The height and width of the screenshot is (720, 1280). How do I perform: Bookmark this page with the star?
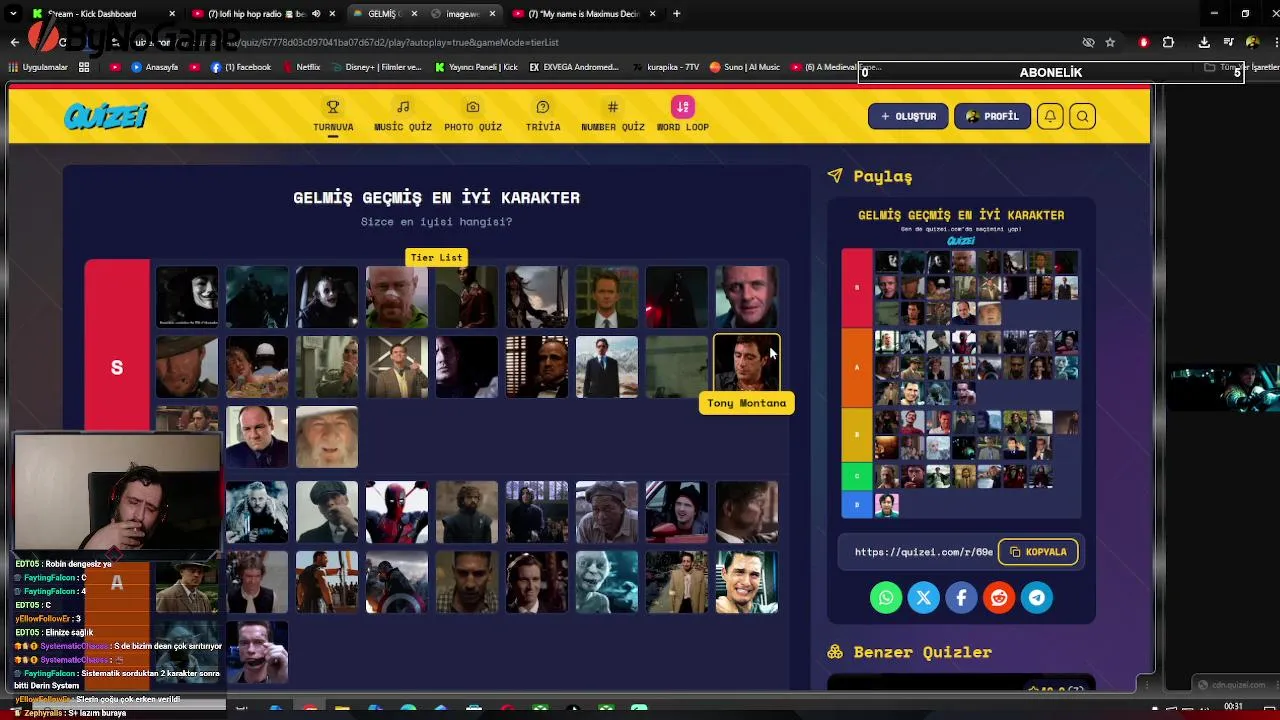(x=1110, y=42)
